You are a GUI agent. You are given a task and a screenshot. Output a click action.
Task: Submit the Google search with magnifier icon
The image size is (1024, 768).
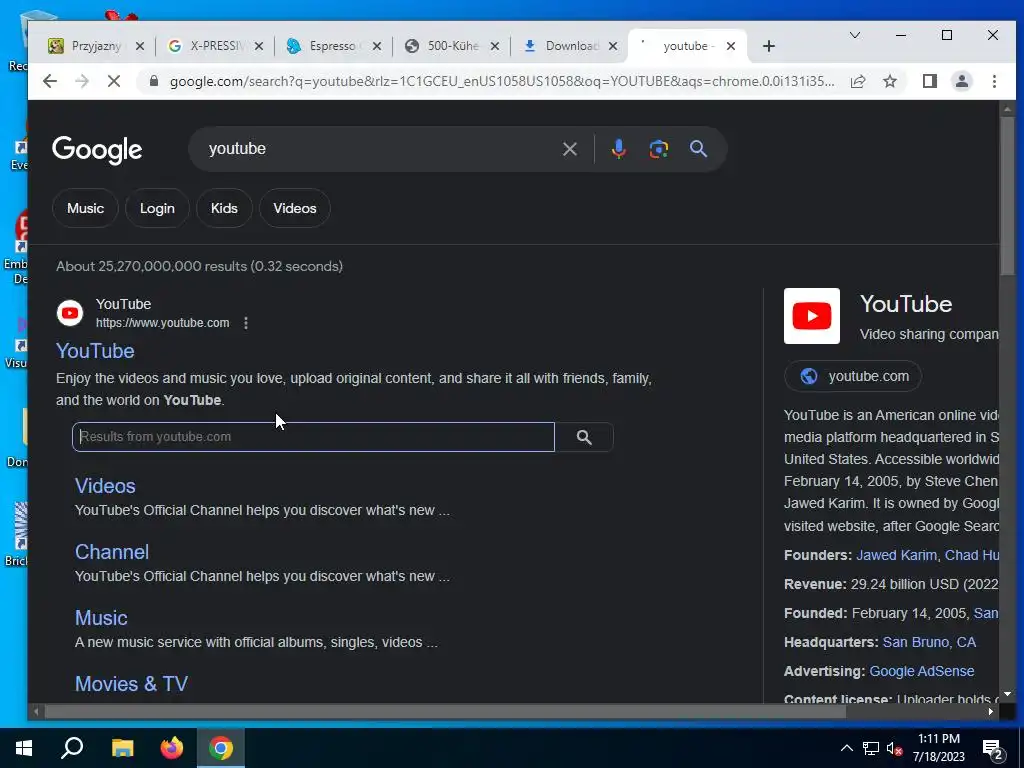click(x=698, y=149)
